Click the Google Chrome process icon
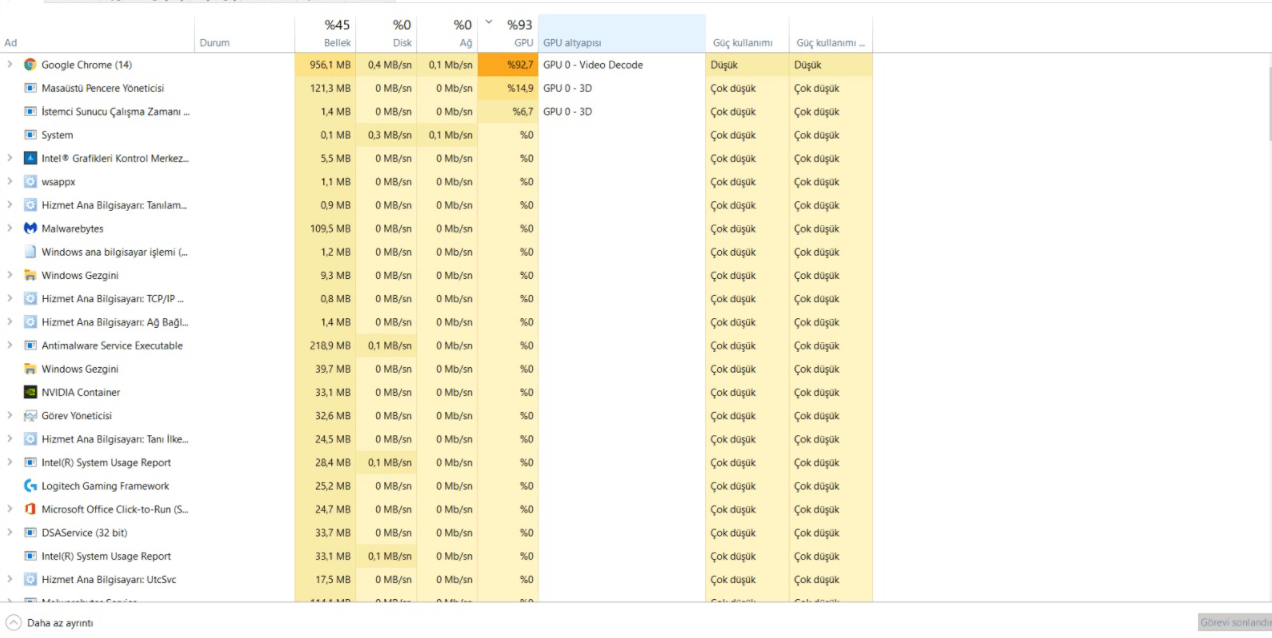 (30, 65)
